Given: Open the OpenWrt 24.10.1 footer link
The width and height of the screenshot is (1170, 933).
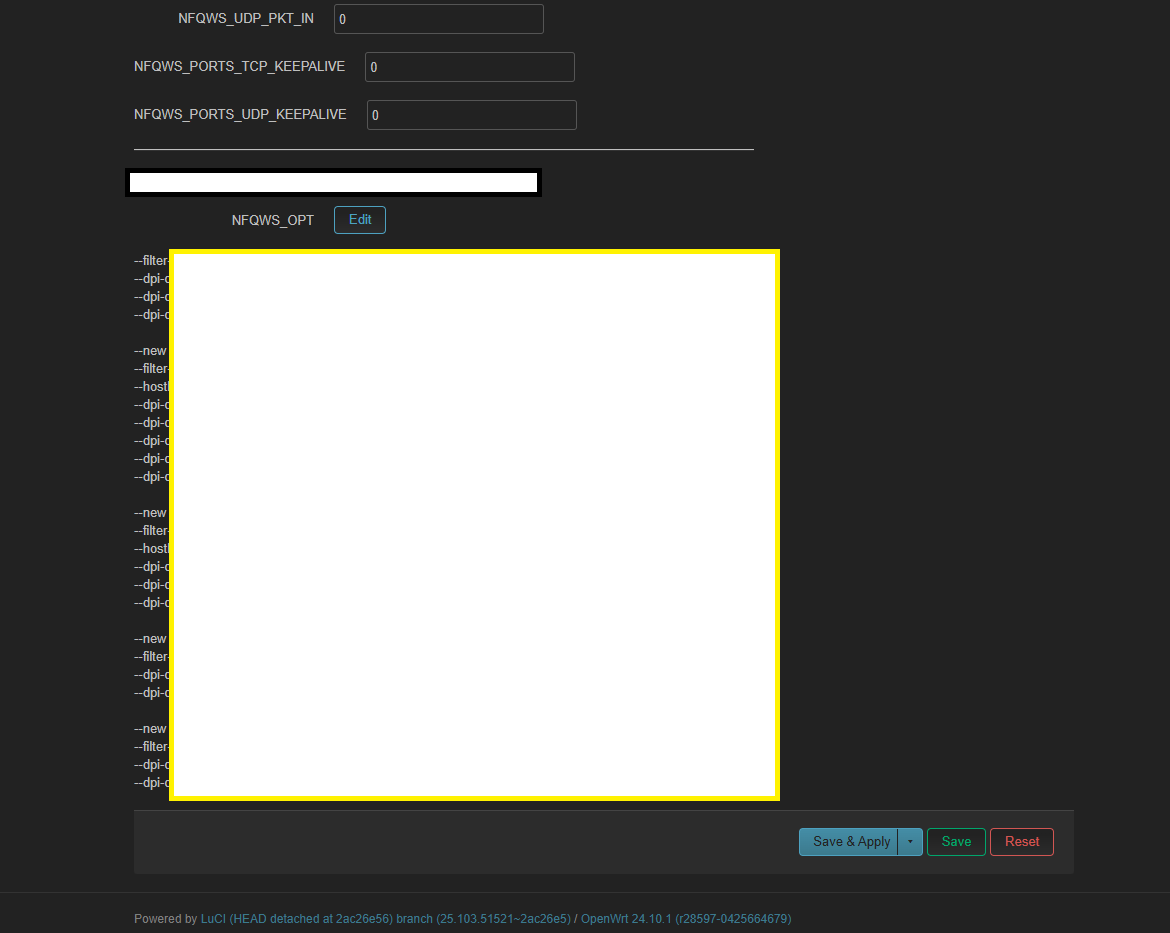Looking at the screenshot, I should pyautogui.click(x=686, y=919).
